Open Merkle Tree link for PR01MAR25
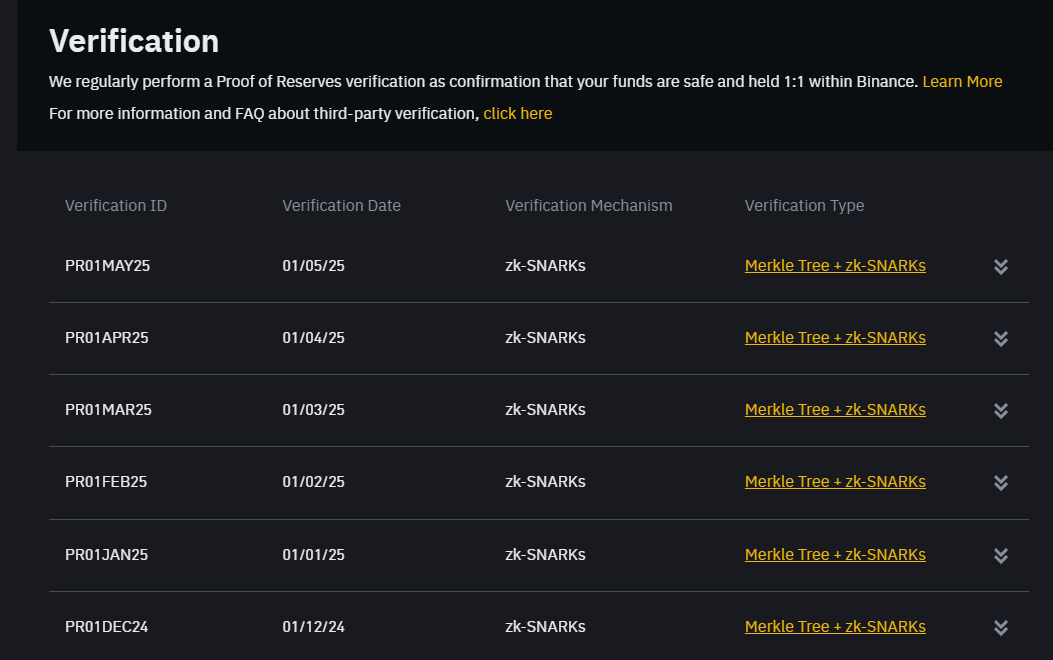1053x660 pixels. [834, 410]
